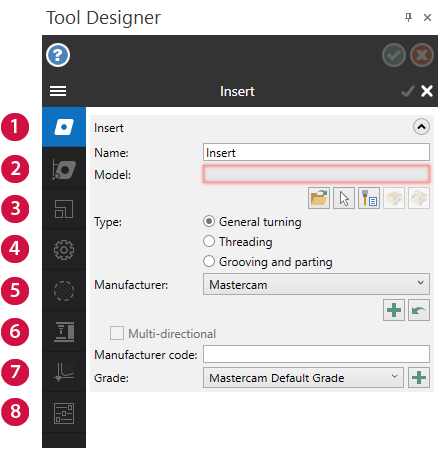The width and height of the screenshot is (438, 449).
Task: Open the Insert tab in sidebar
Action: tap(64, 127)
